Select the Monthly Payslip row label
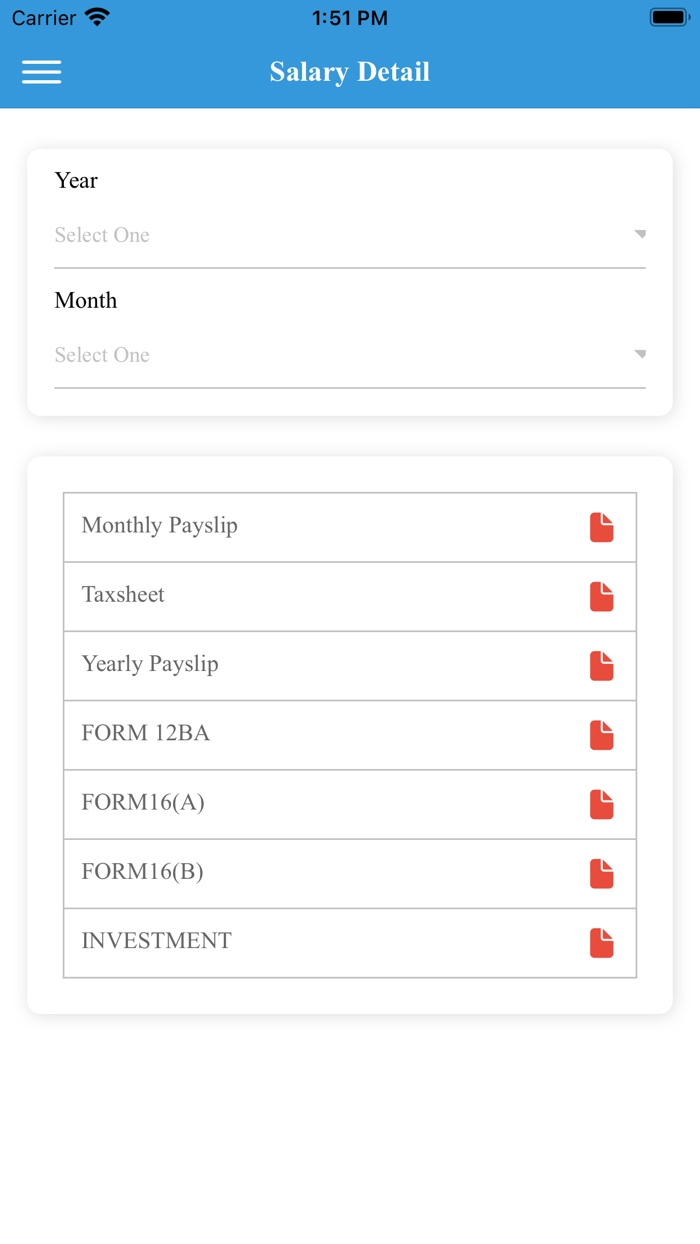The width and height of the screenshot is (700, 1244). click(x=160, y=526)
